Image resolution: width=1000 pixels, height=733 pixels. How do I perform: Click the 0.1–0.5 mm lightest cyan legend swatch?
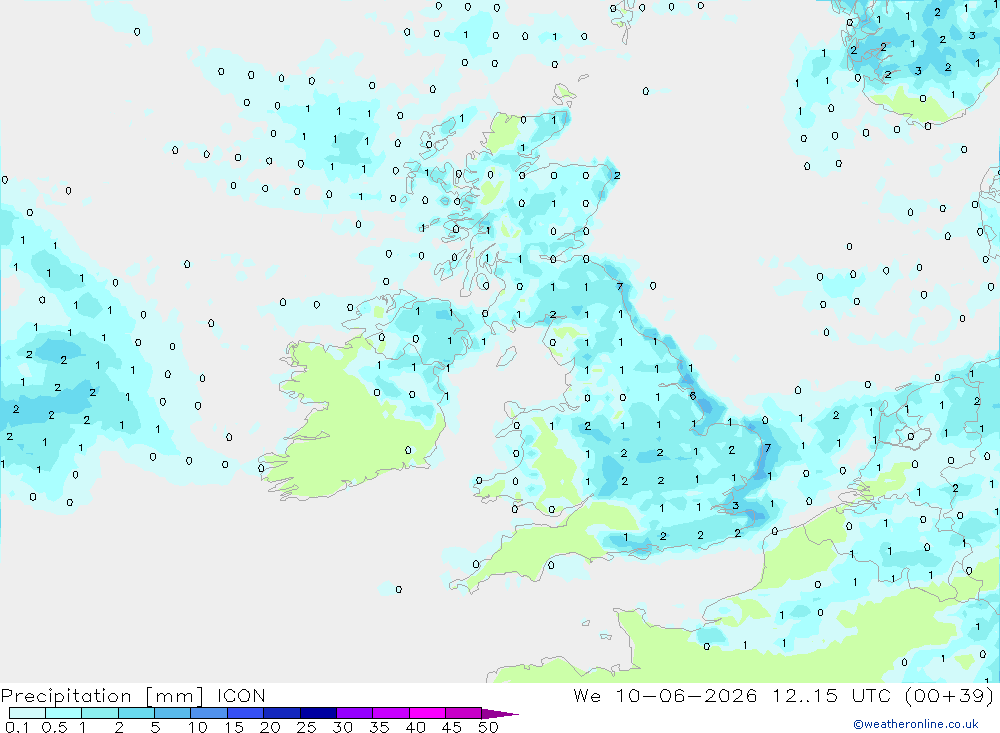coord(27,713)
